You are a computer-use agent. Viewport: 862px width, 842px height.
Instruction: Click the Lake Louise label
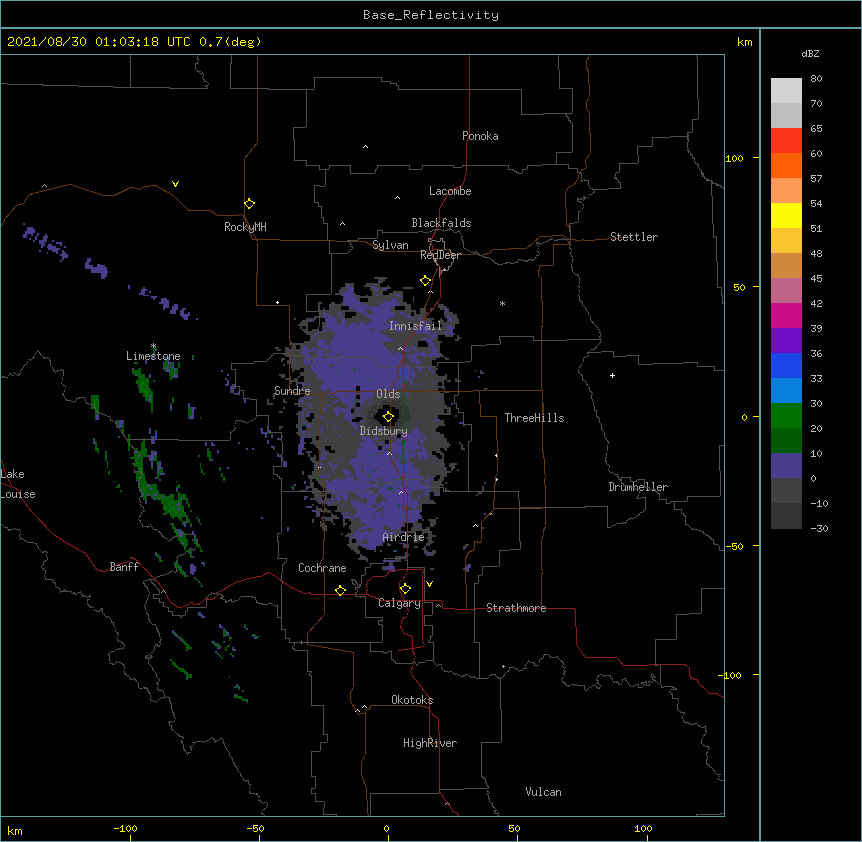[18, 484]
